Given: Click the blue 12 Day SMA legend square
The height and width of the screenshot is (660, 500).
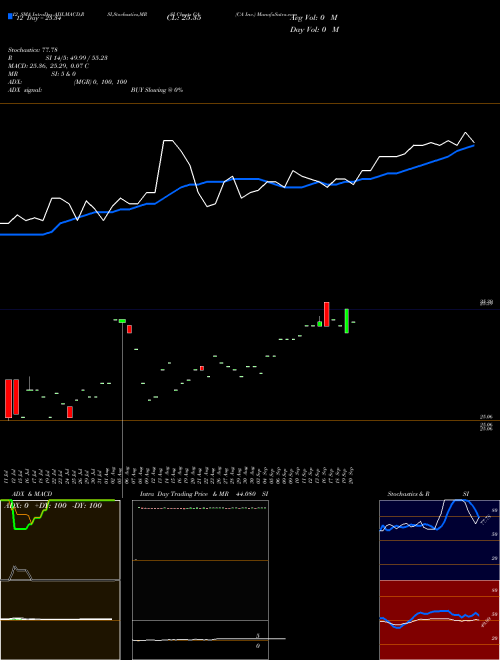Looking at the screenshot, I should pyautogui.click(x=10, y=17).
